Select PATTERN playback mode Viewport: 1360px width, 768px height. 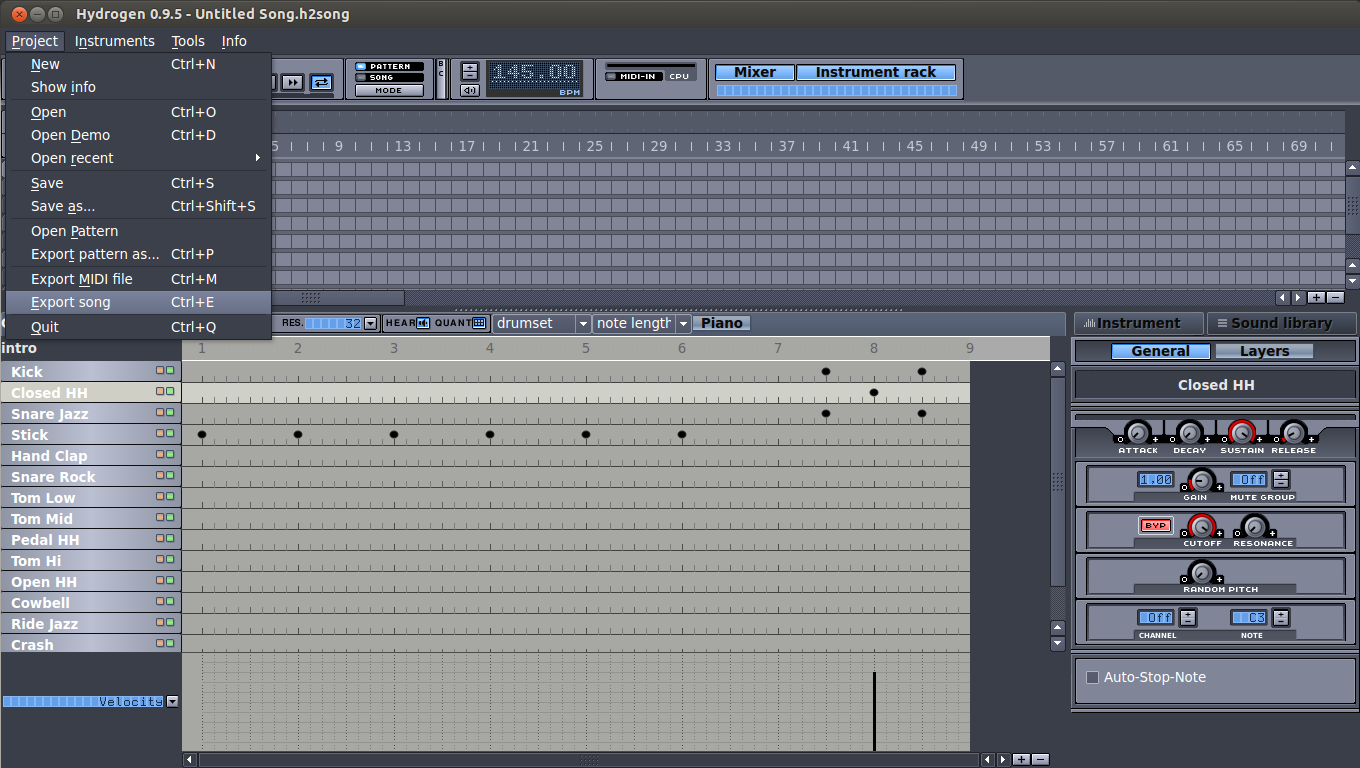pyautogui.click(x=389, y=67)
